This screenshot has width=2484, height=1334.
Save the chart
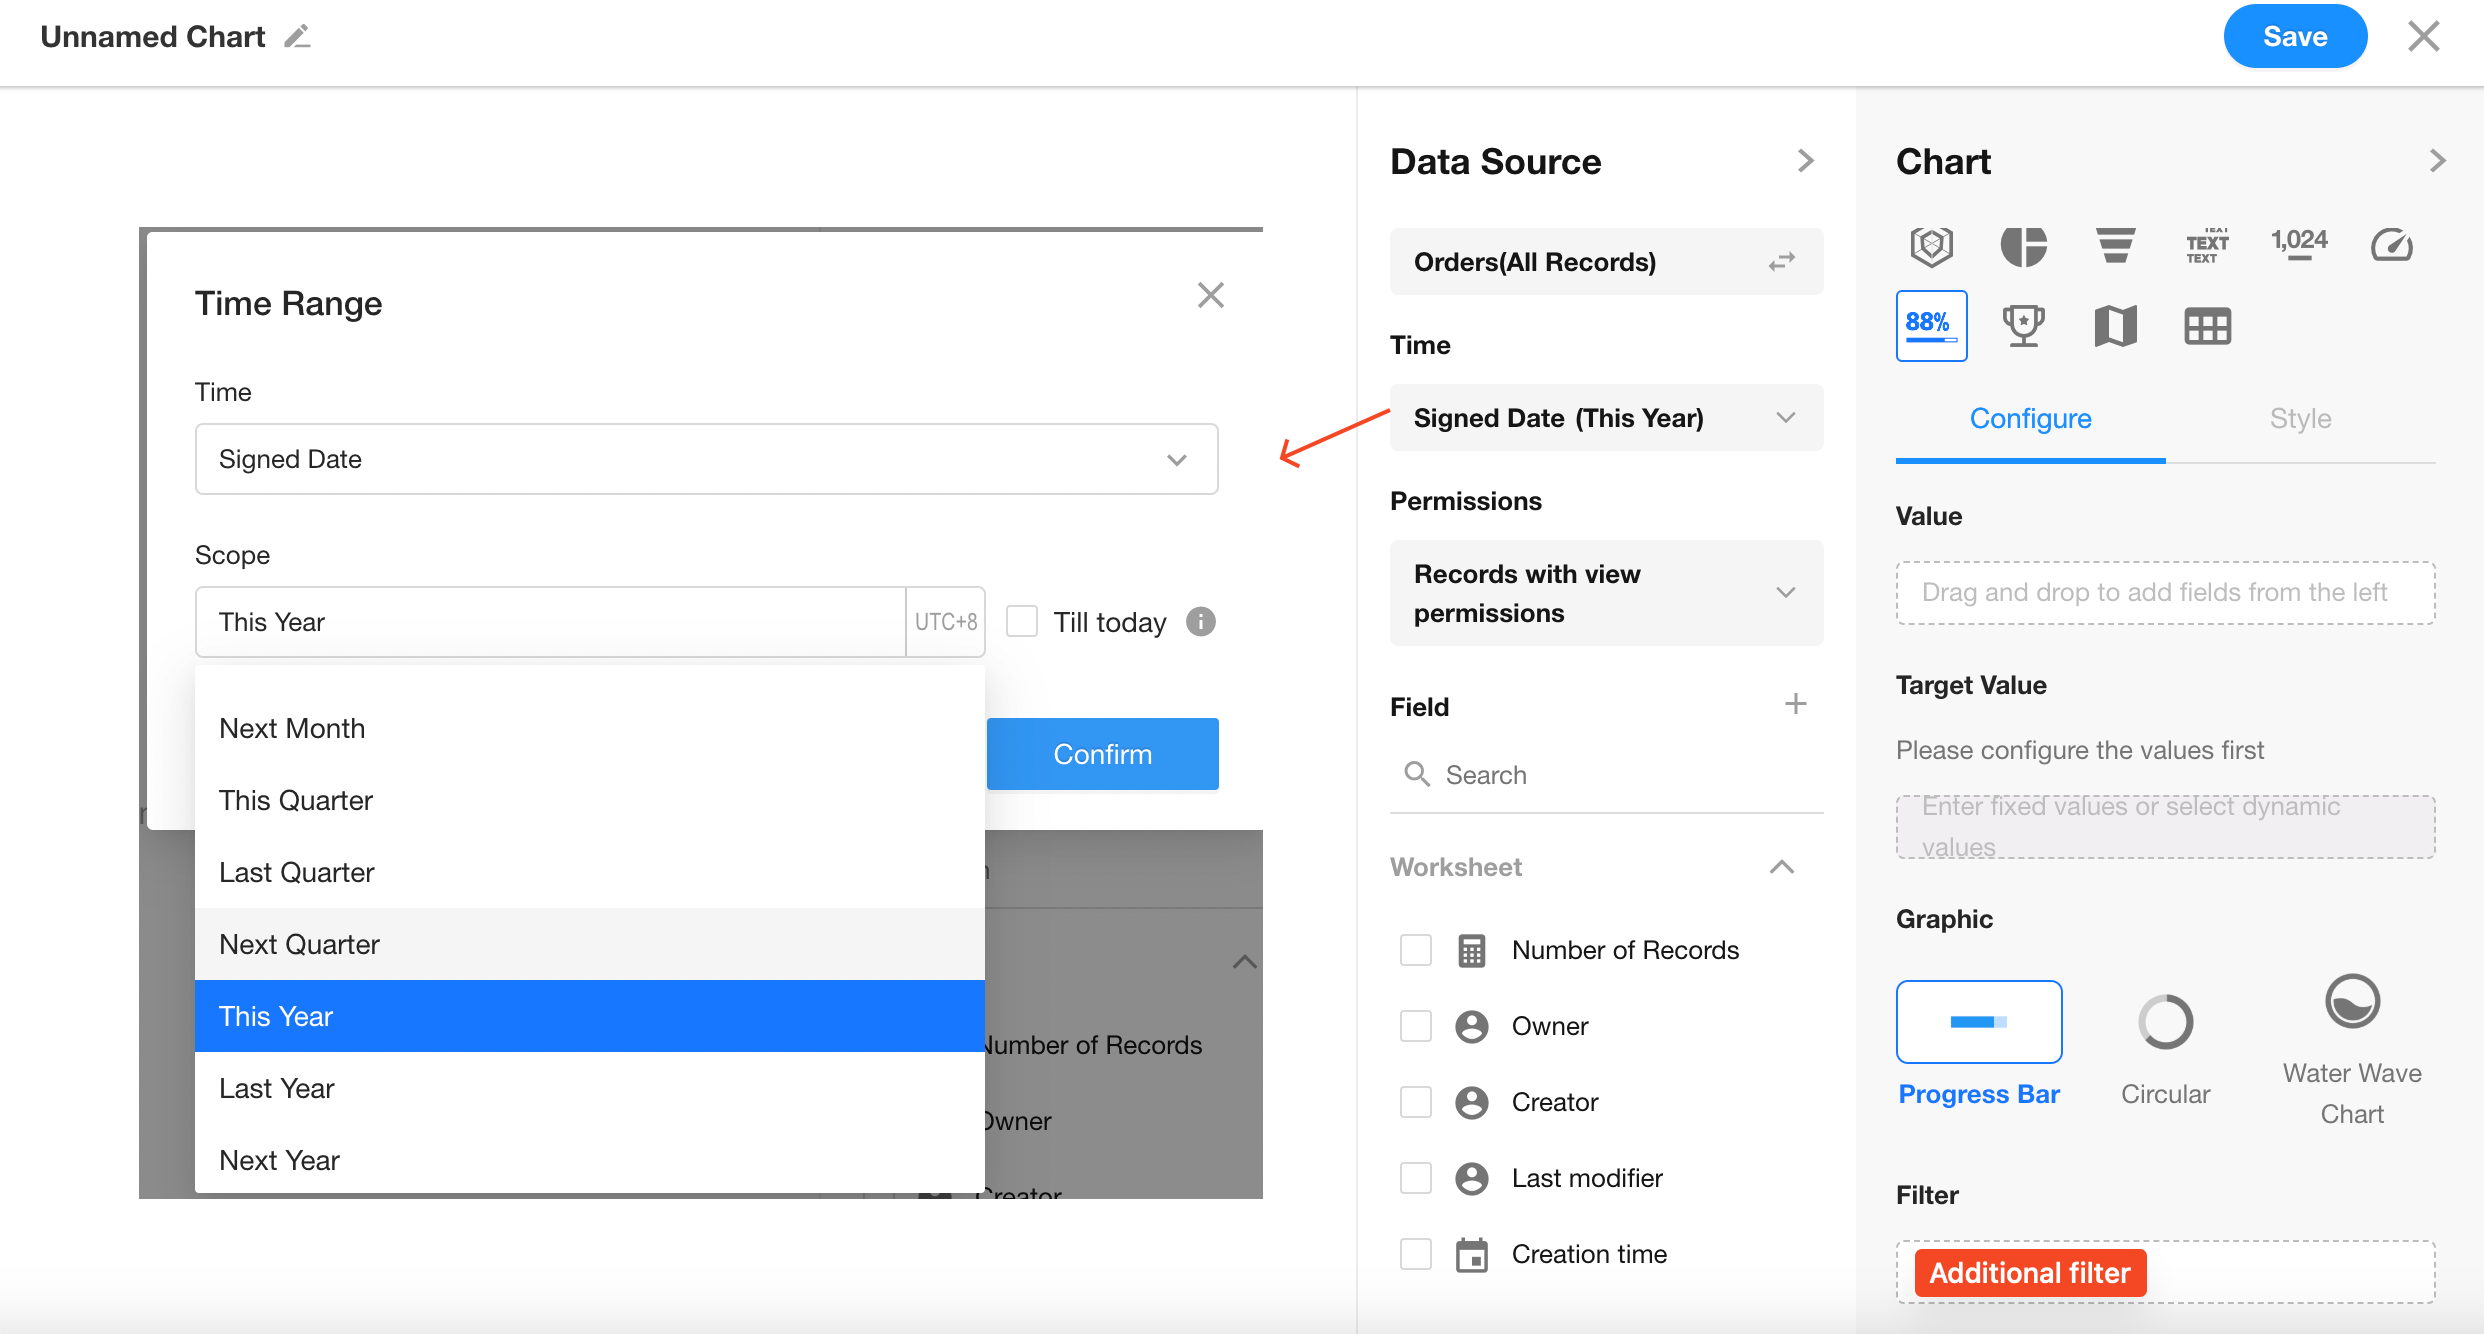click(x=2294, y=37)
